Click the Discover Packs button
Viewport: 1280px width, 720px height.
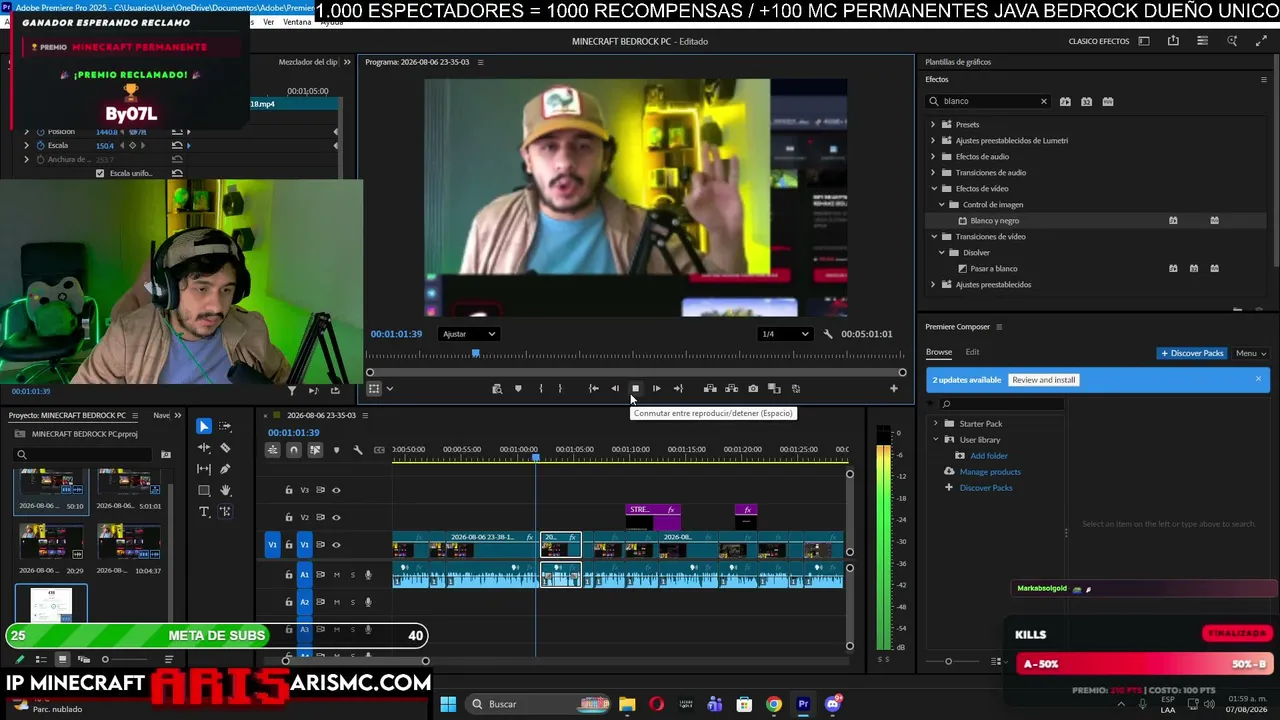1192,353
